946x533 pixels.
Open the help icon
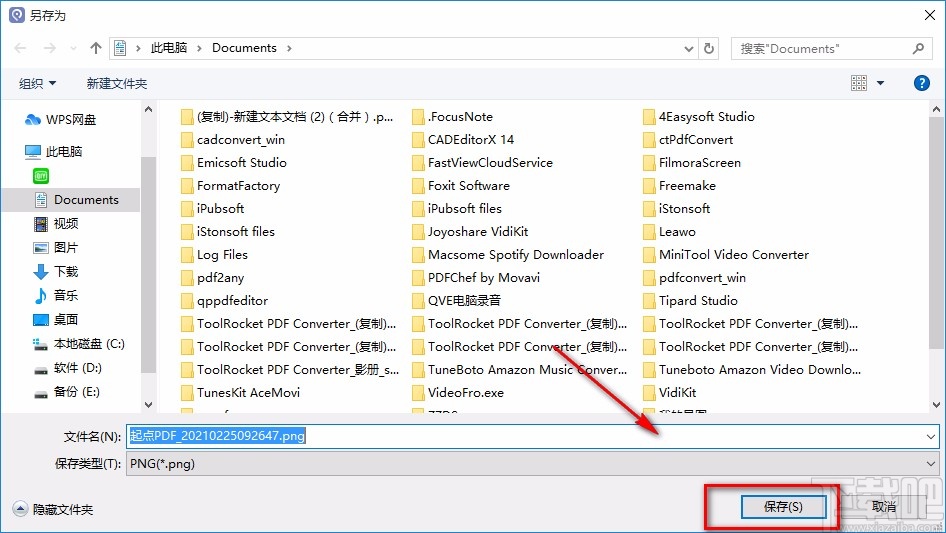pos(922,83)
